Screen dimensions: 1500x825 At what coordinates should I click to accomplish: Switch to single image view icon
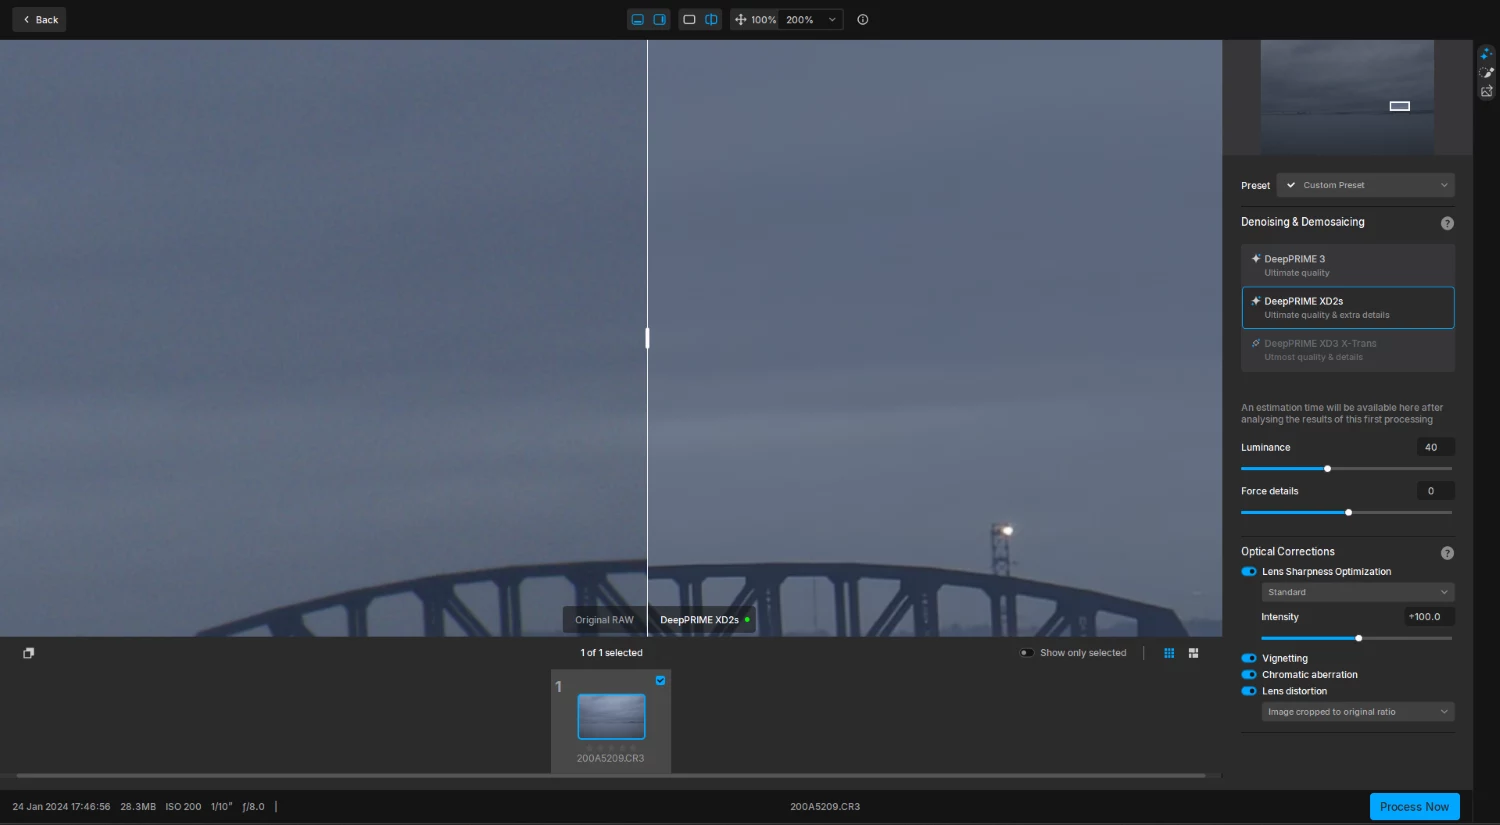688,19
